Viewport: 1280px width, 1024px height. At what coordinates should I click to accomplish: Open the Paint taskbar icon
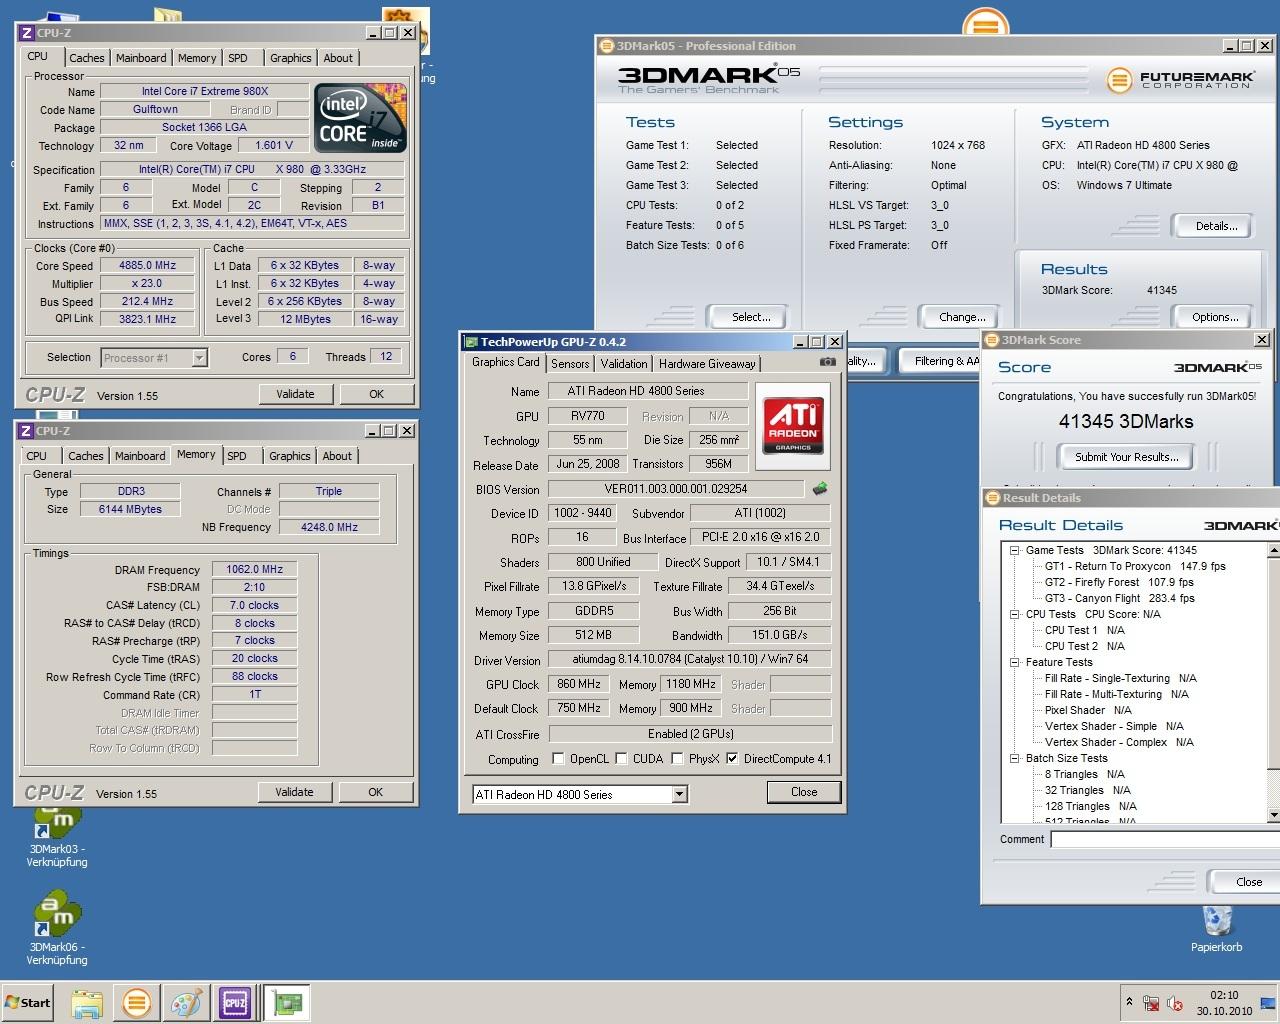[x=185, y=1003]
